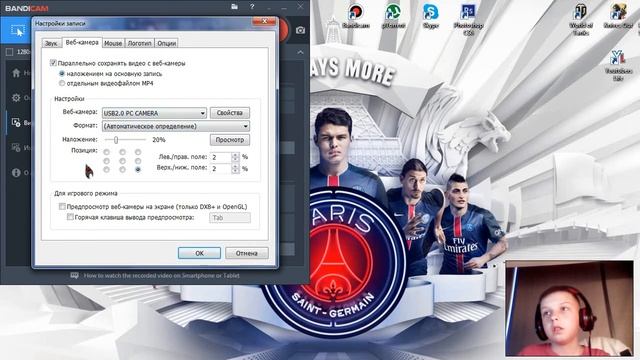Launch World of Tanks desktop shortcut

(x=580, y=20)
